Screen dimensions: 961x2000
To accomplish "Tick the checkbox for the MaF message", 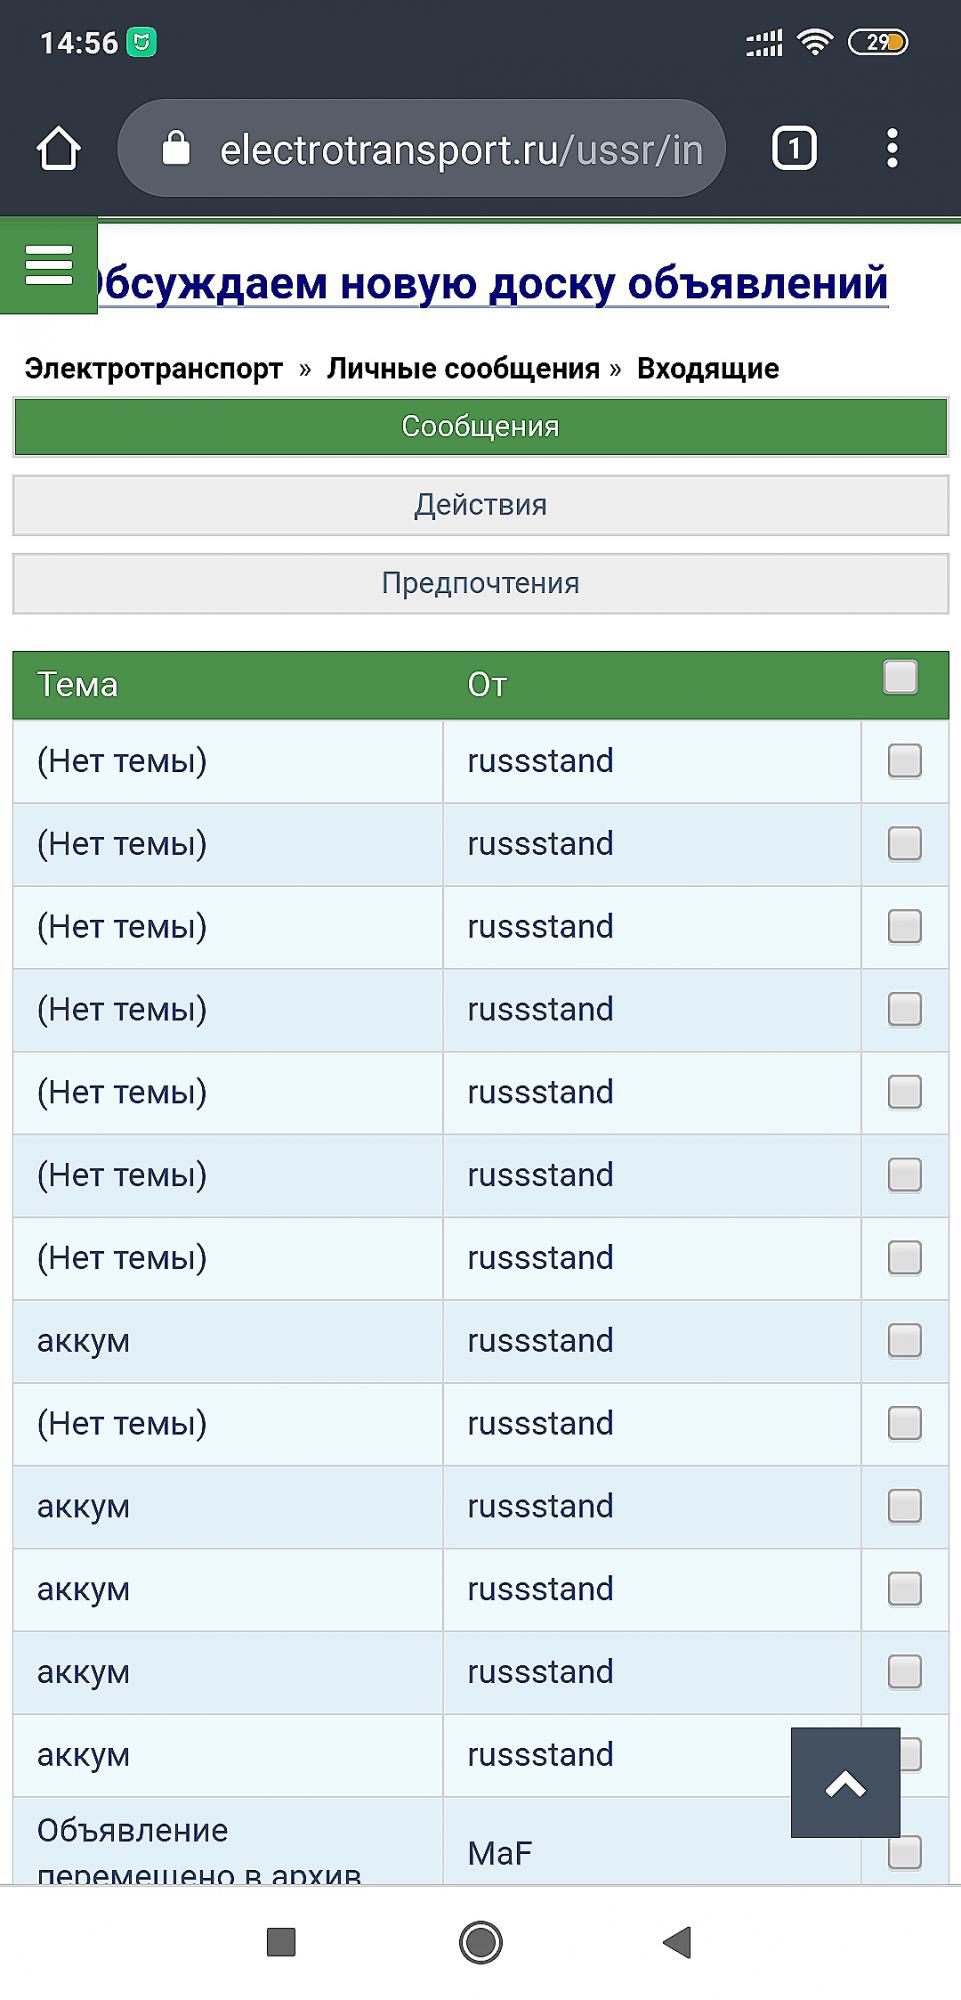I will click(904, 1853).
